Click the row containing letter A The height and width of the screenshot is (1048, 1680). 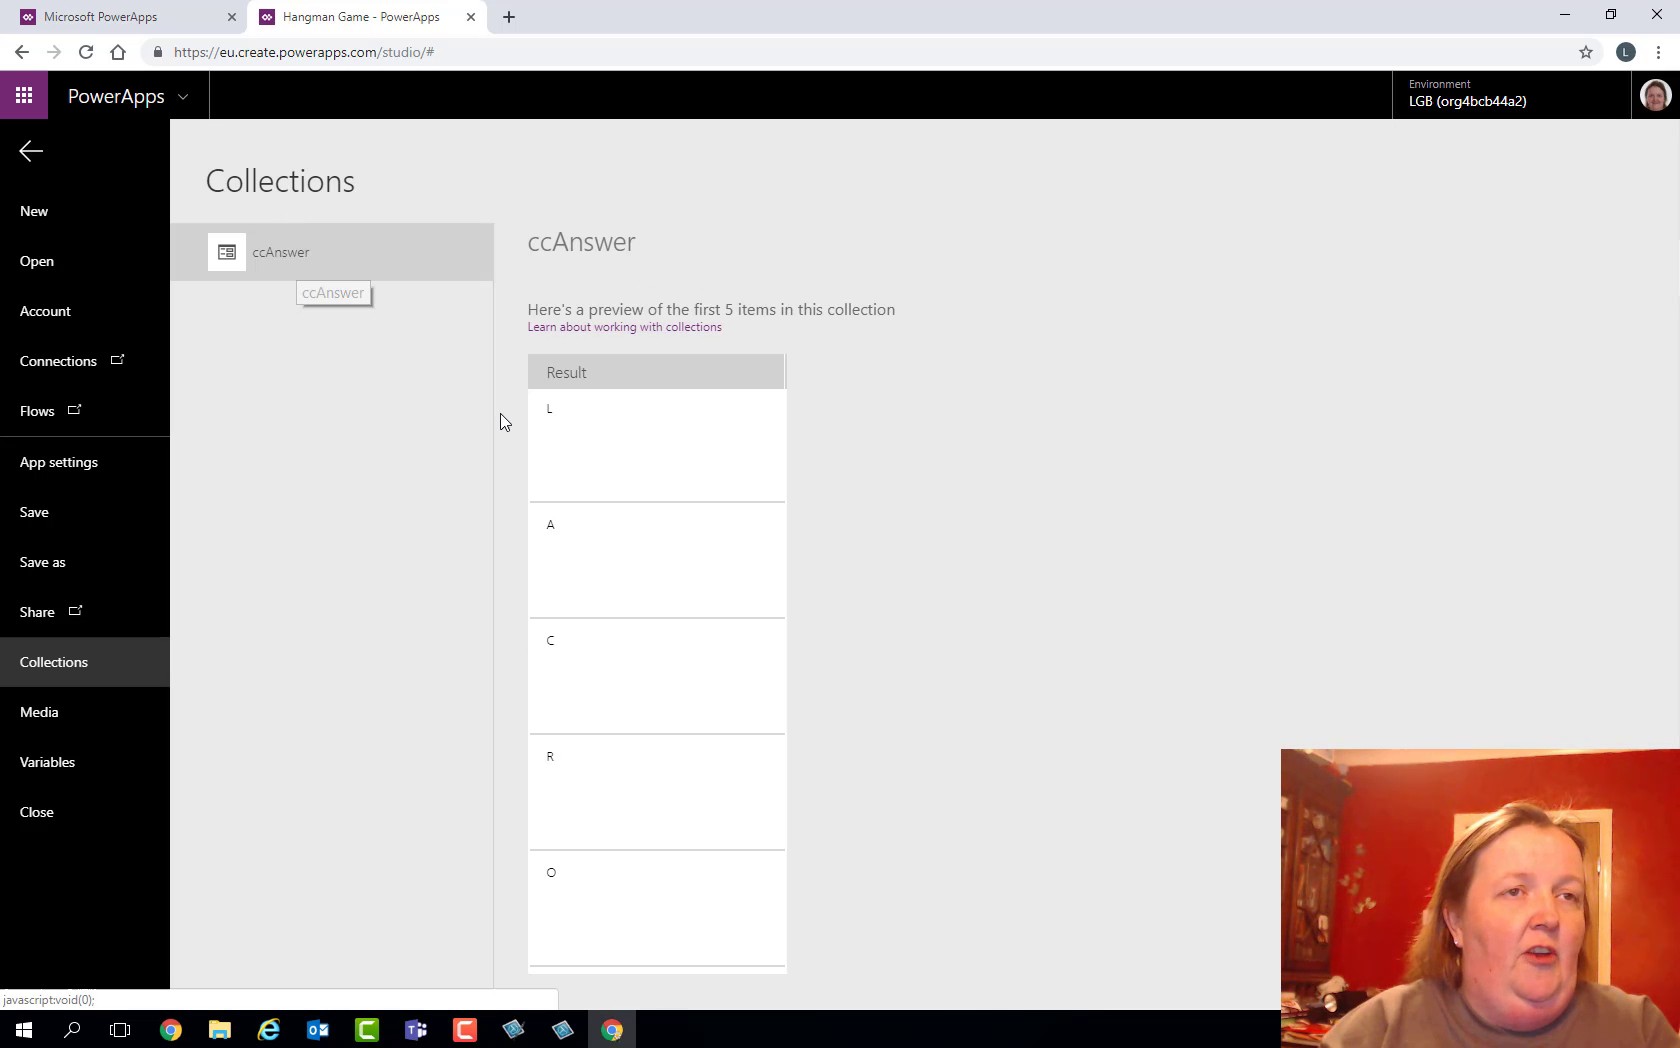(657, 561)
